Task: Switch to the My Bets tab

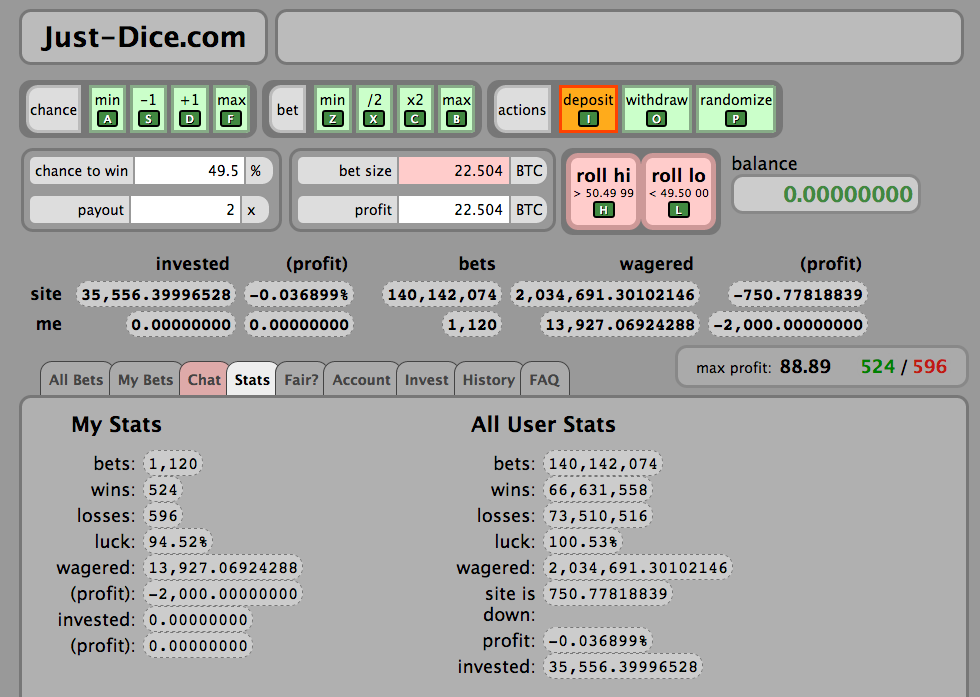Action: 145,379
